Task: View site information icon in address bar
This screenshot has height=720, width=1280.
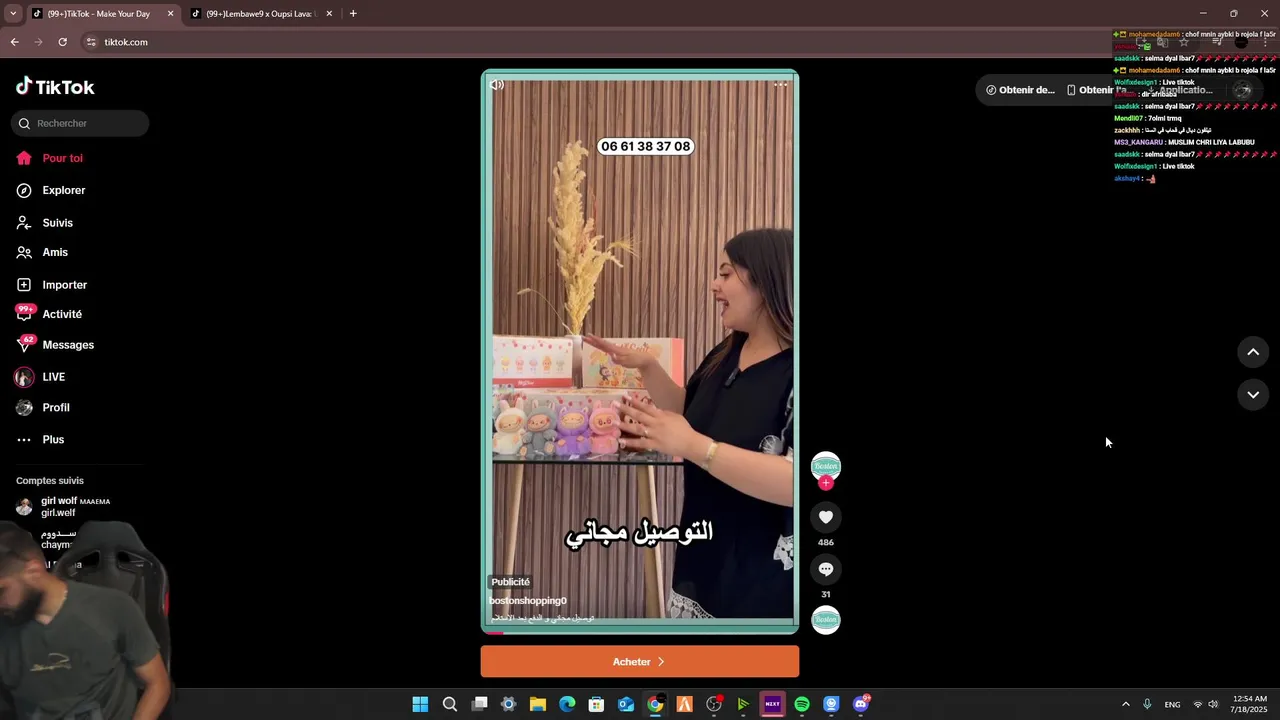Action: point(91,42)
